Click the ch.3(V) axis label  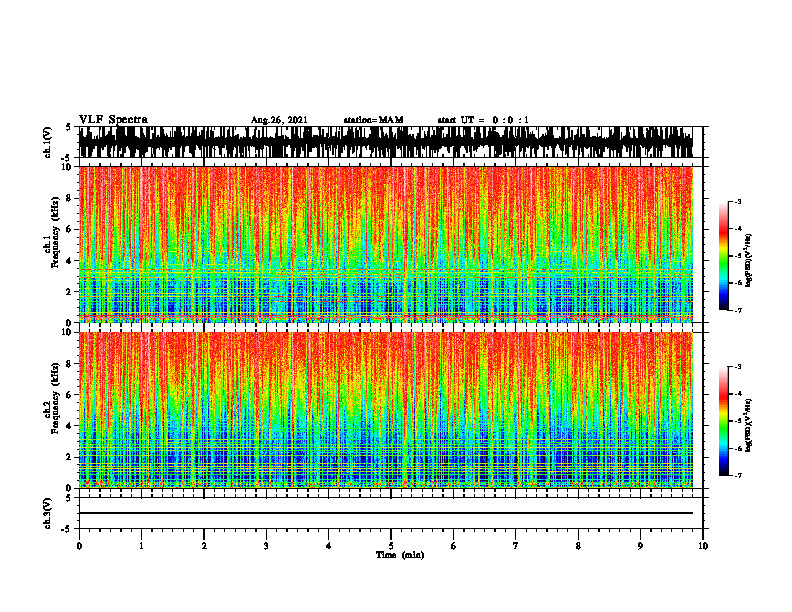pos(48,513)
